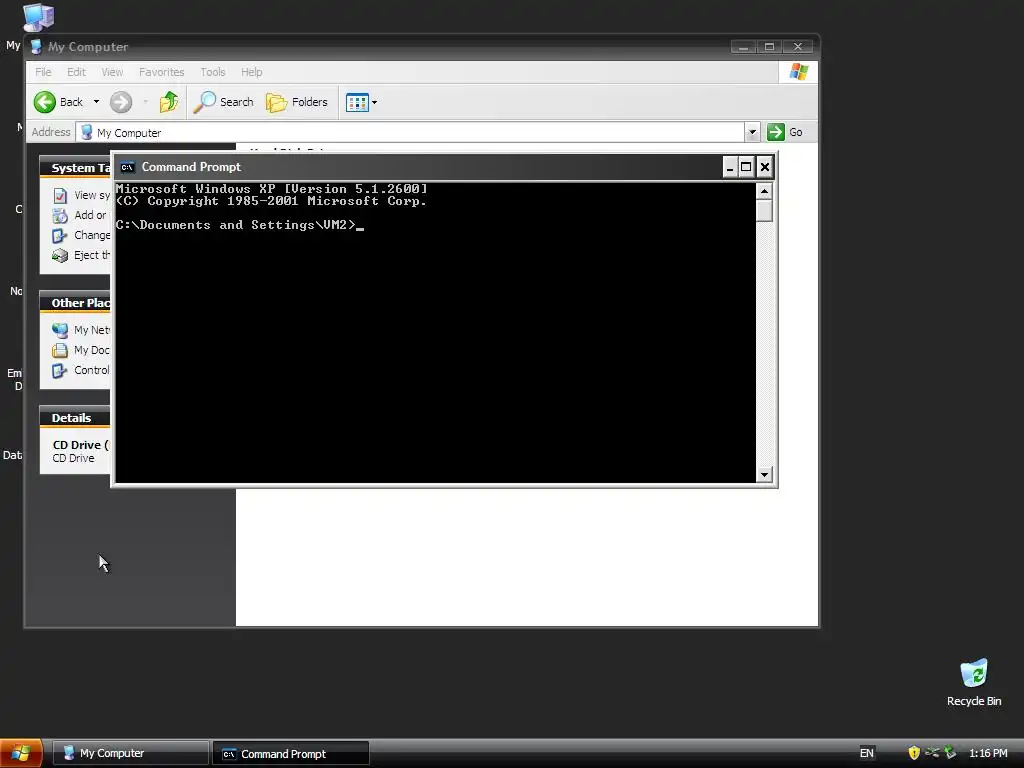Click the Search magnifier toolbar button
Screen dimensions: 1024x768
(x=223, y=102)
